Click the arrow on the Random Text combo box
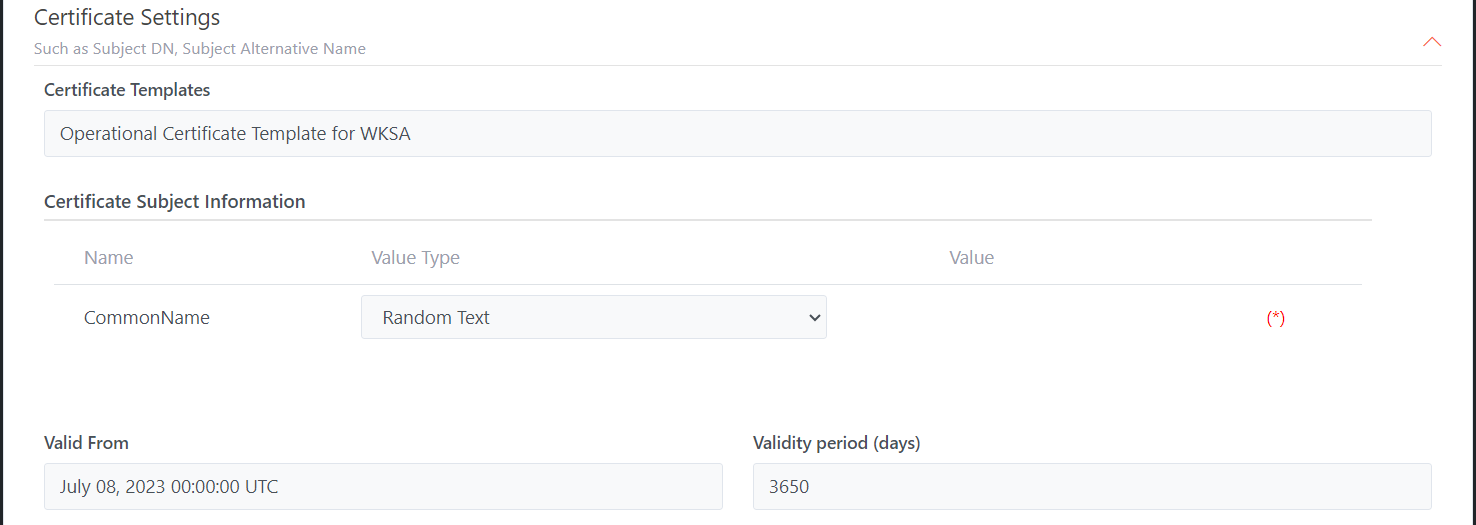The image size is (1476, 525). click(814, 318)
